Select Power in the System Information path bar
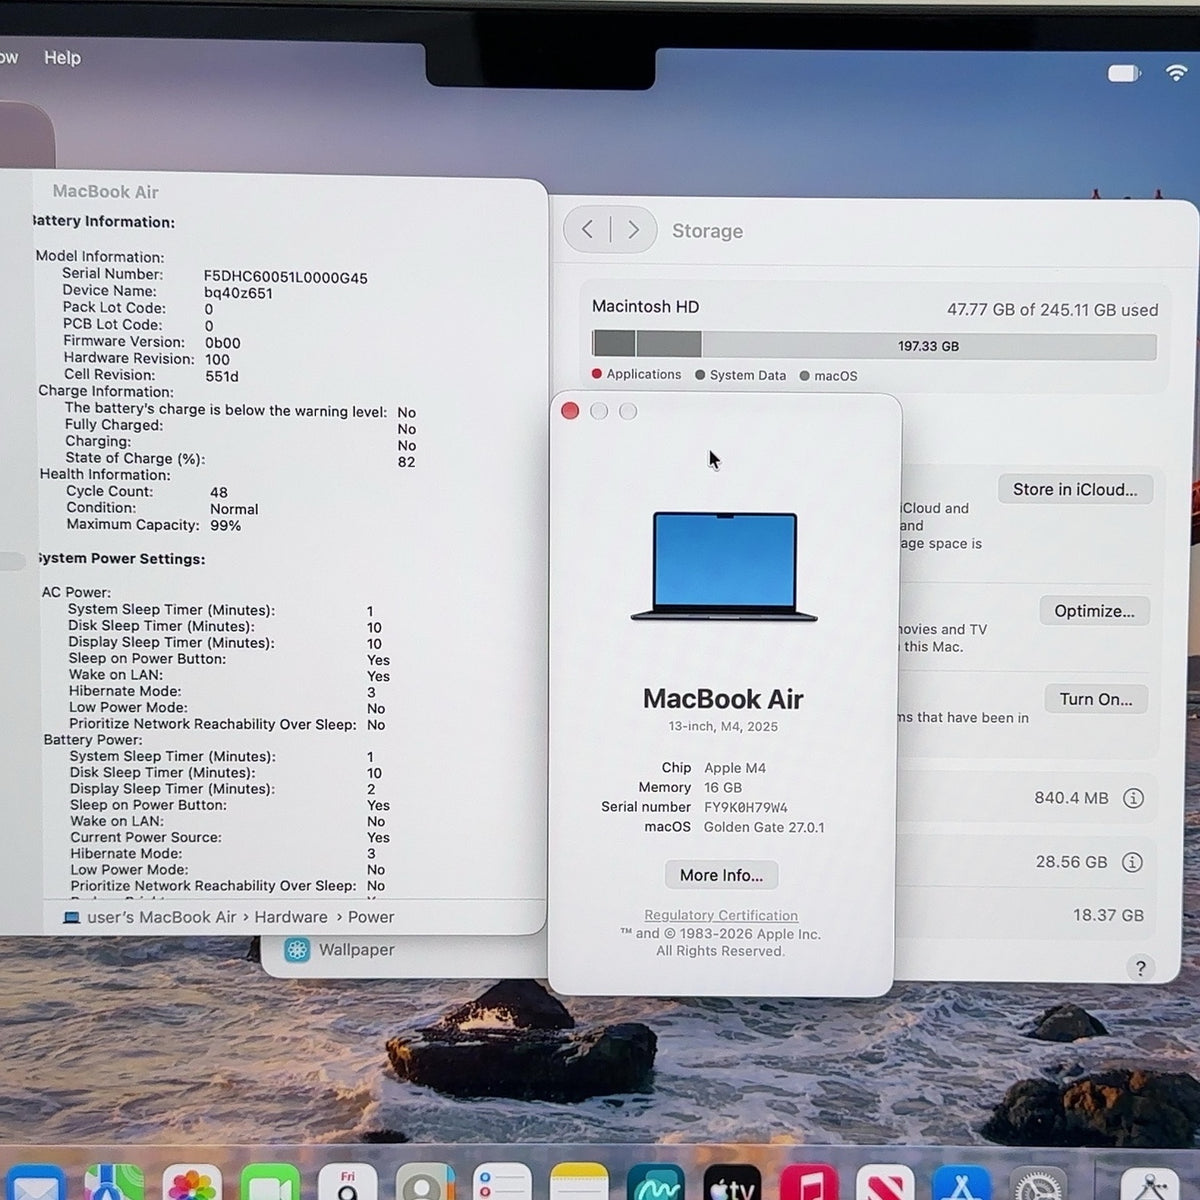 click(x=371, y=917)
